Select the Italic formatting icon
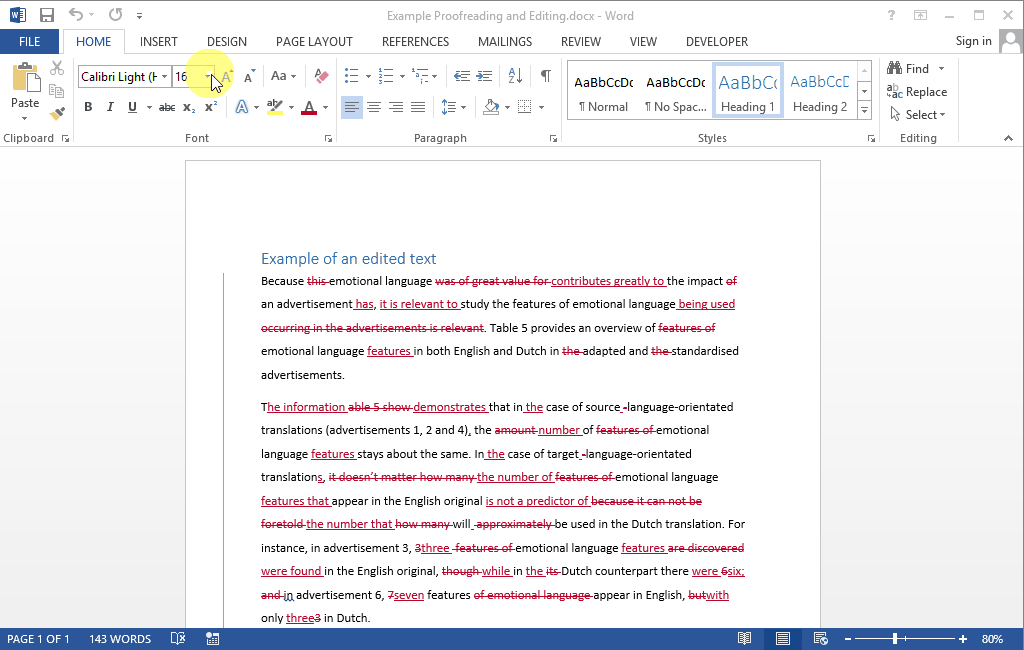This screenshot has height=650, width=1024. coord(110,106)
